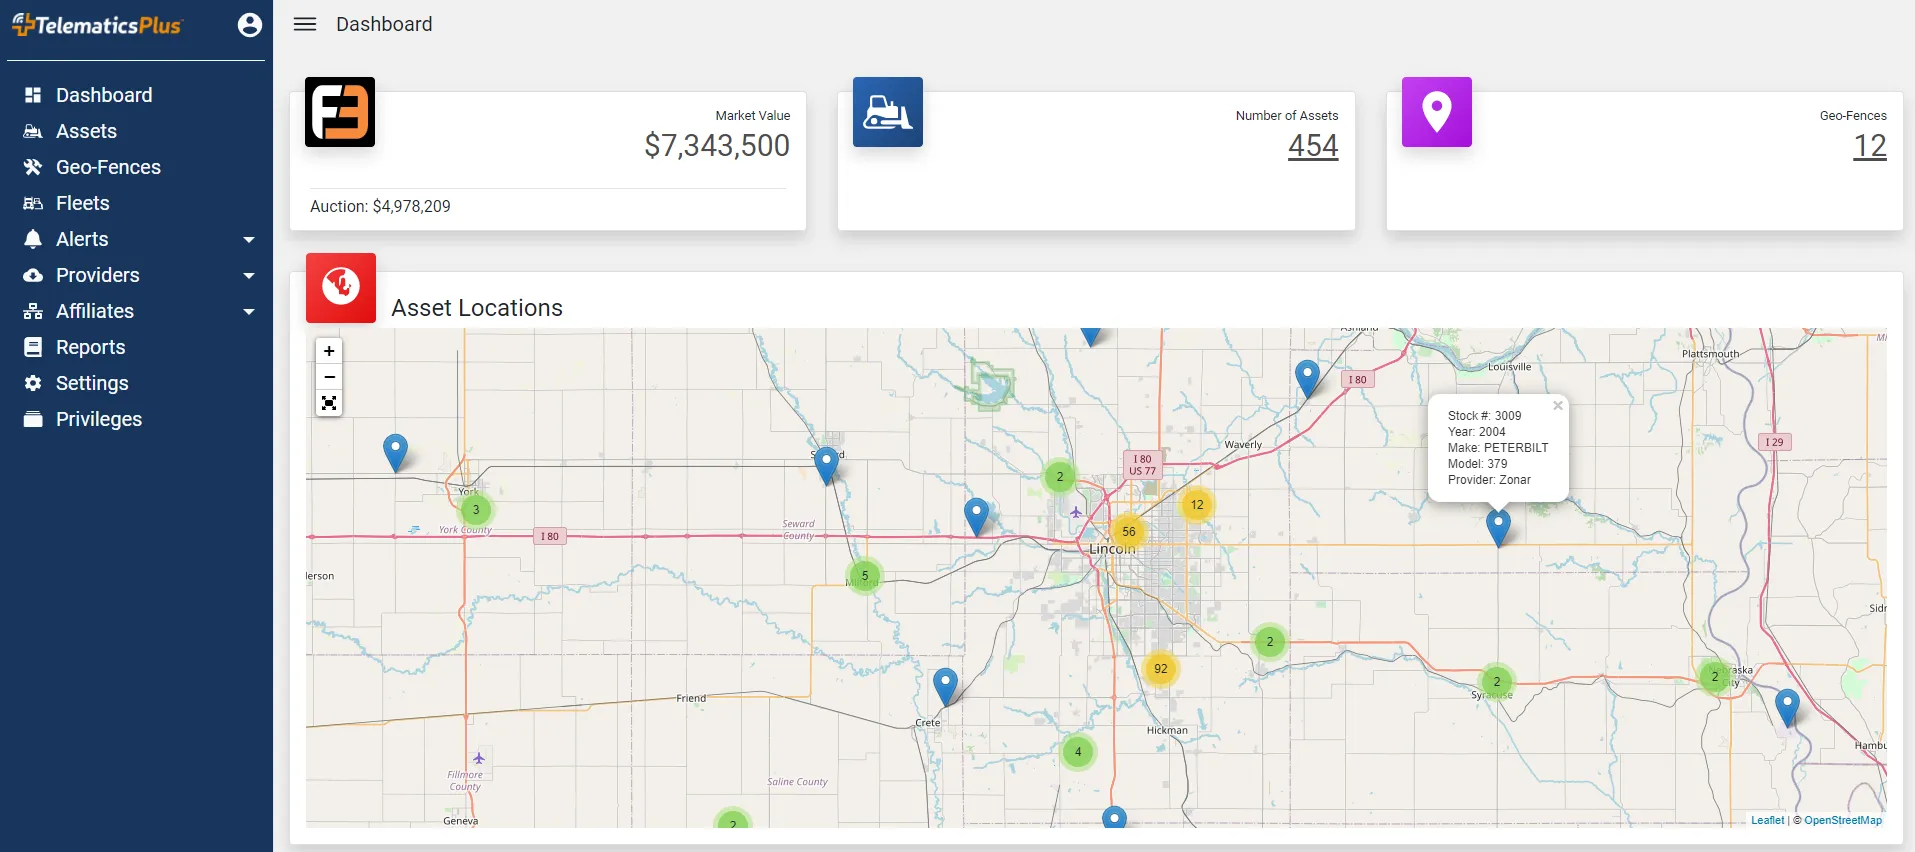The height and width of the screenshot is (852, 1915).
Task: Expand the Providers submenu arrow
Action: 249,275
